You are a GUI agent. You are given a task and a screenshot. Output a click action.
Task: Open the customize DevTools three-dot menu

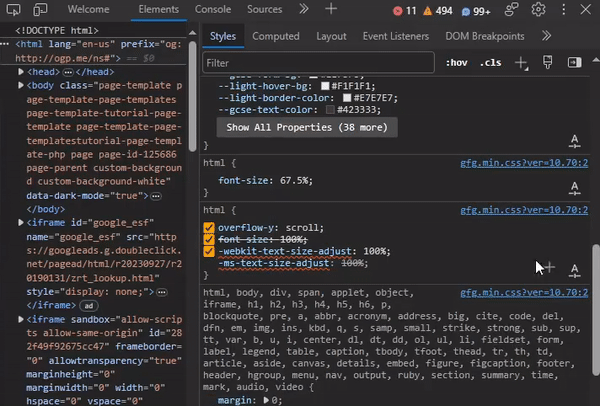click(564, 10)
